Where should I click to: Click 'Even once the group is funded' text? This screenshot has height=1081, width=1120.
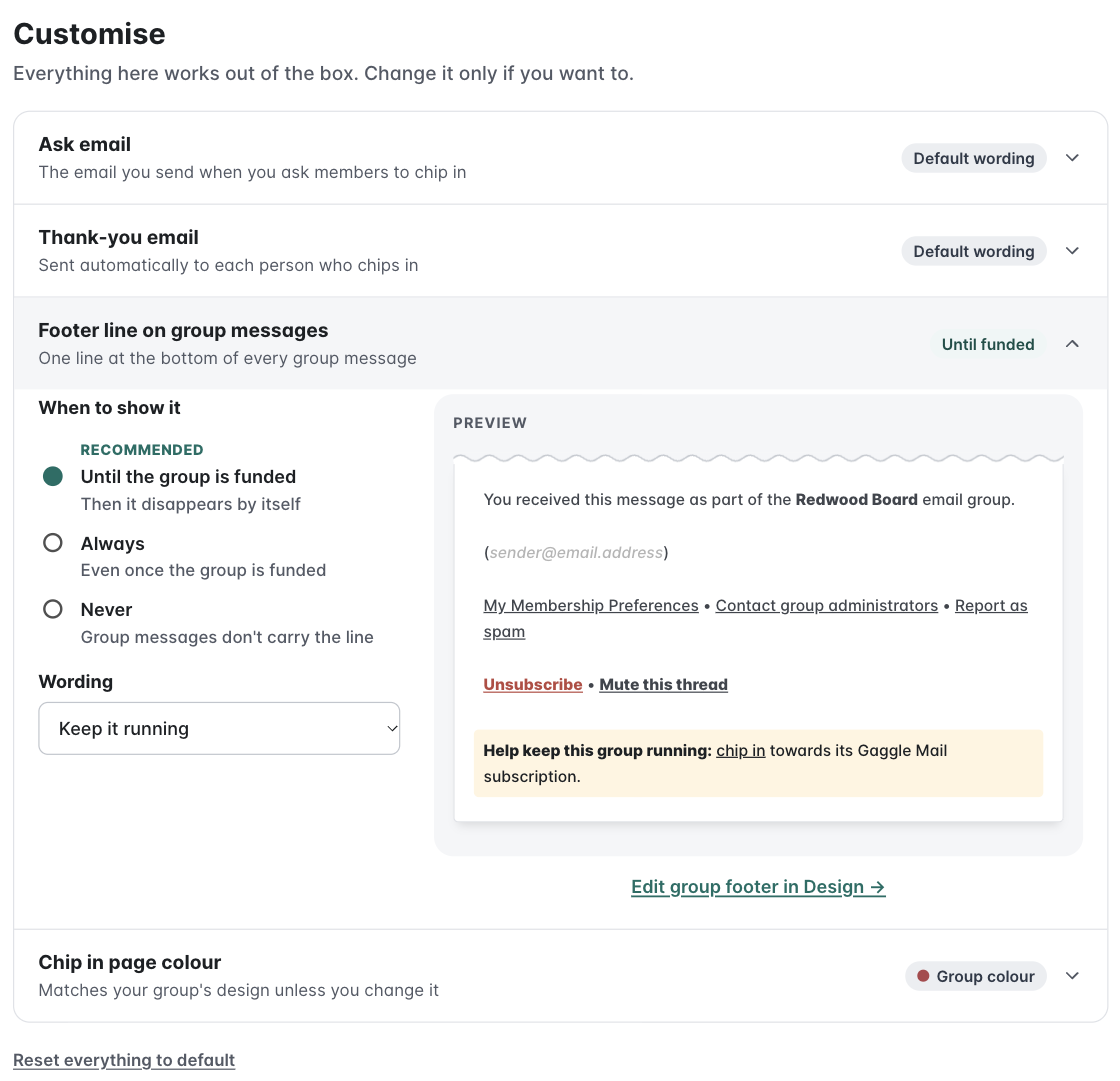[204, 570]
